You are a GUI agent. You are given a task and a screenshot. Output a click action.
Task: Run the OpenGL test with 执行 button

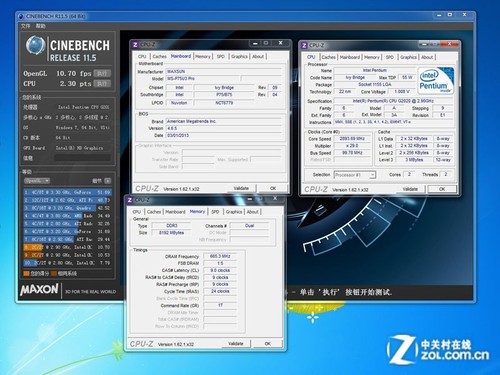click(102, 73)
